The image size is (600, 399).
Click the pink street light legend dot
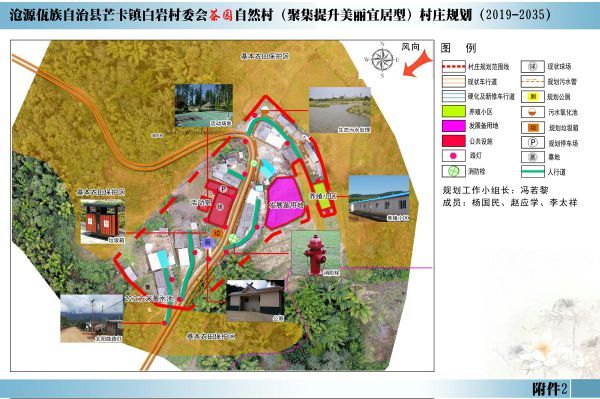tap(453, 156)
